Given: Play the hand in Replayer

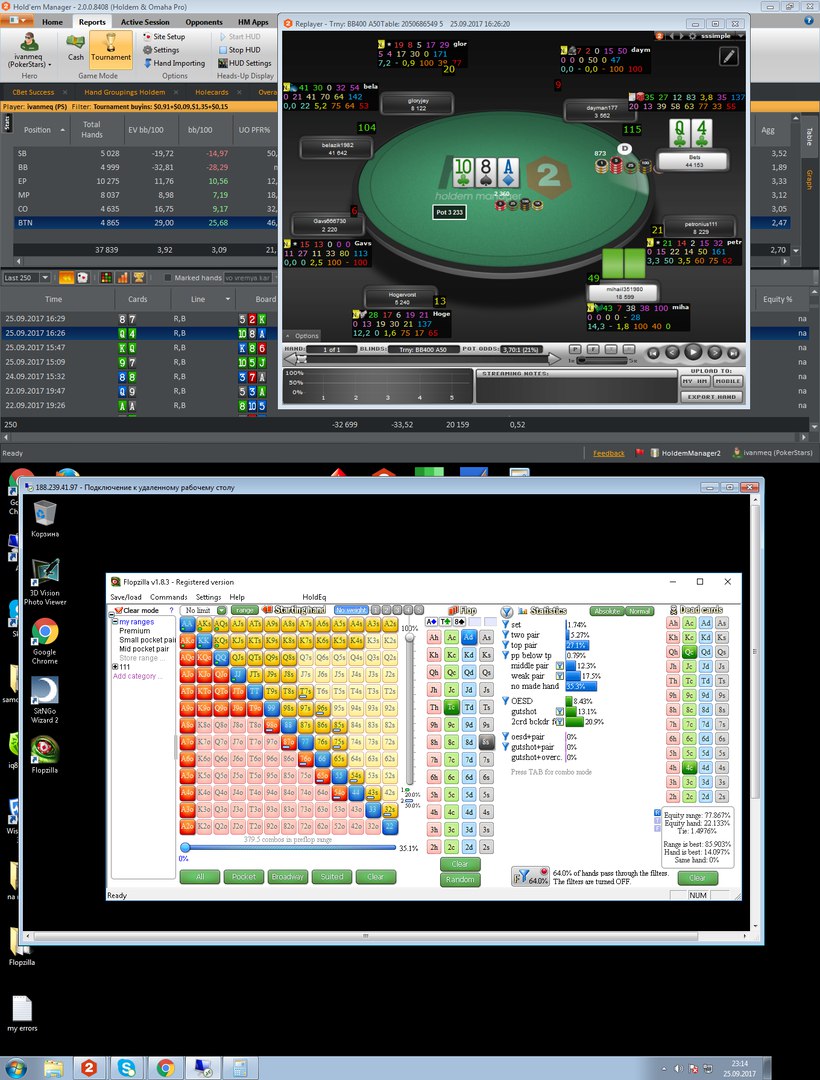Looking at the screenshot, I should [x=693, y=352].
